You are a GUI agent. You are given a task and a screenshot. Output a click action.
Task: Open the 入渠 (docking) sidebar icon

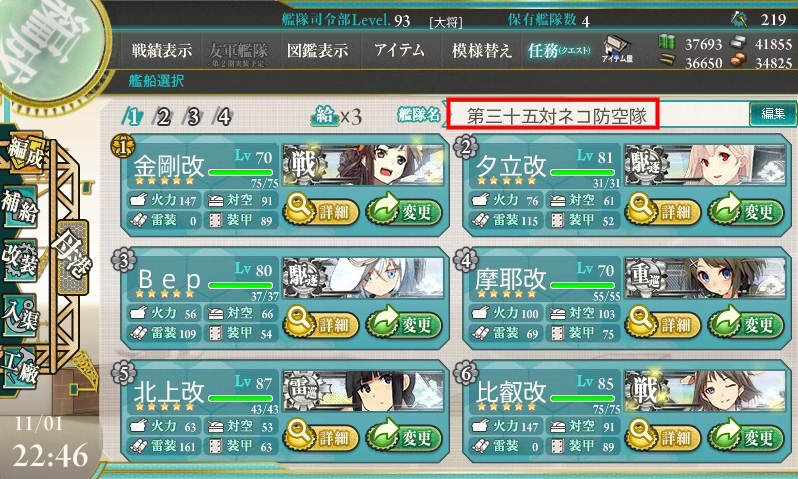[x=19, y=316]
